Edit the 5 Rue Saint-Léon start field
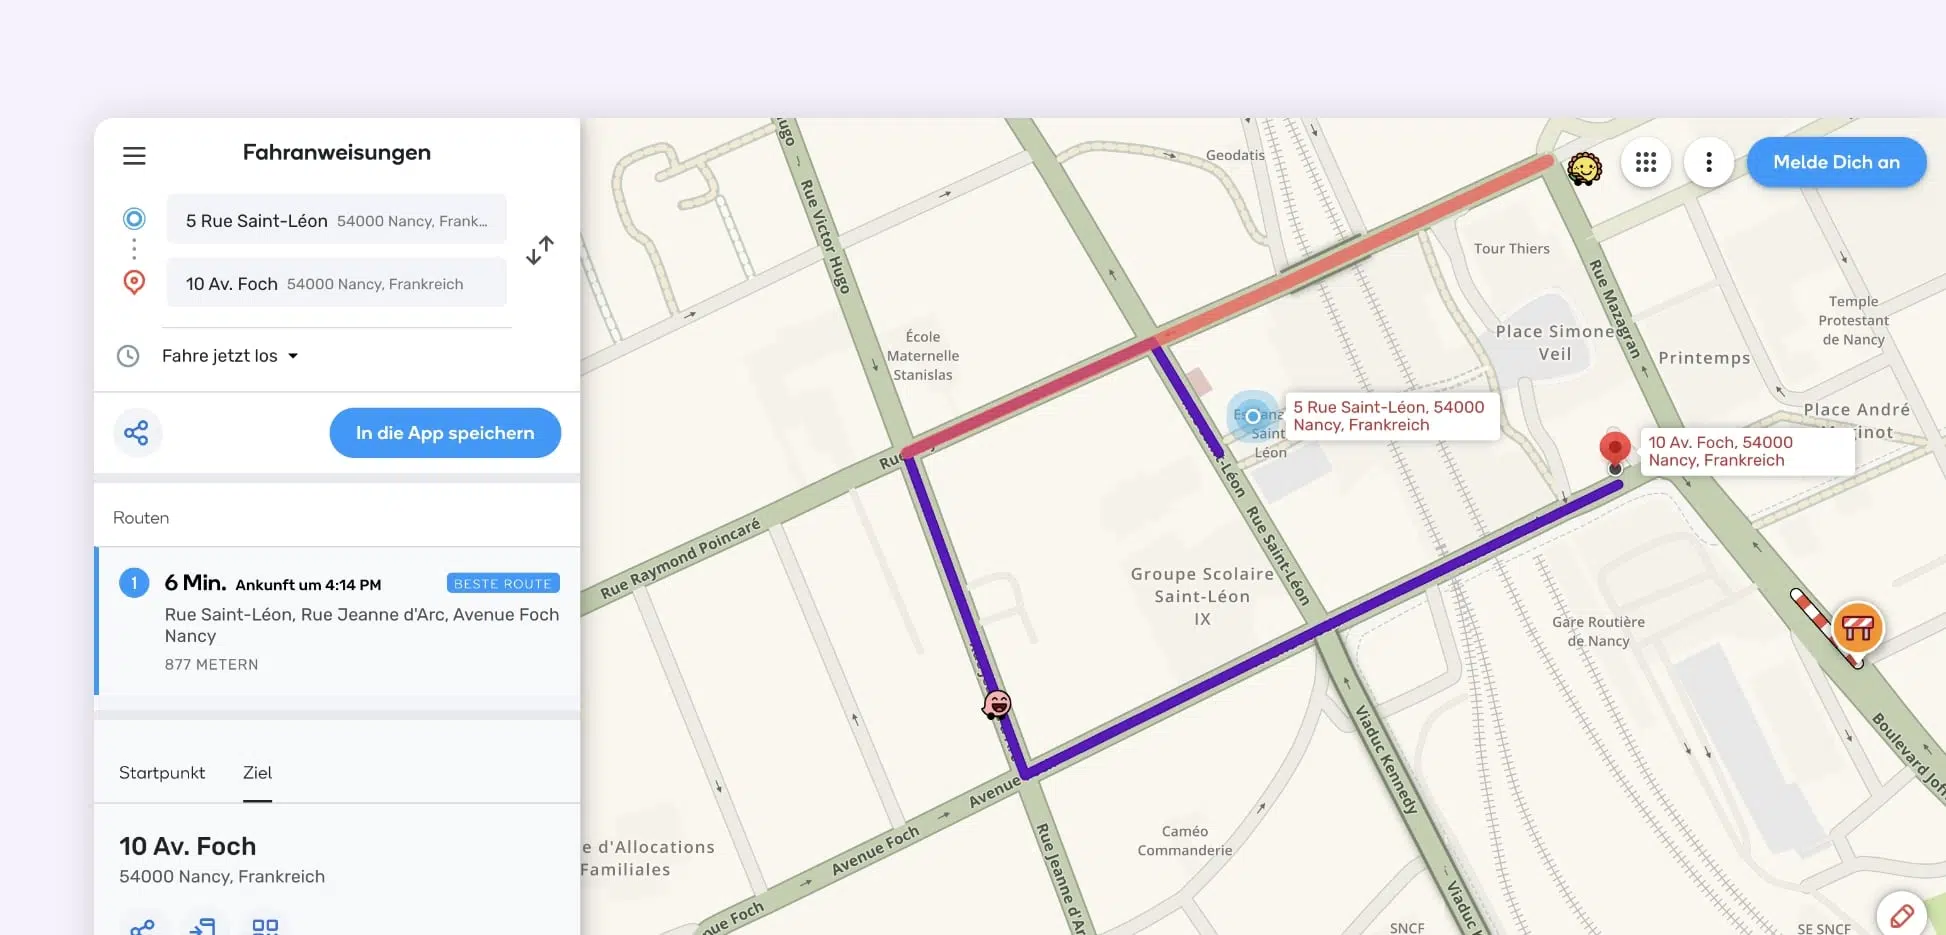This screenshot has width=1946, height=935. tap(336, 220)
